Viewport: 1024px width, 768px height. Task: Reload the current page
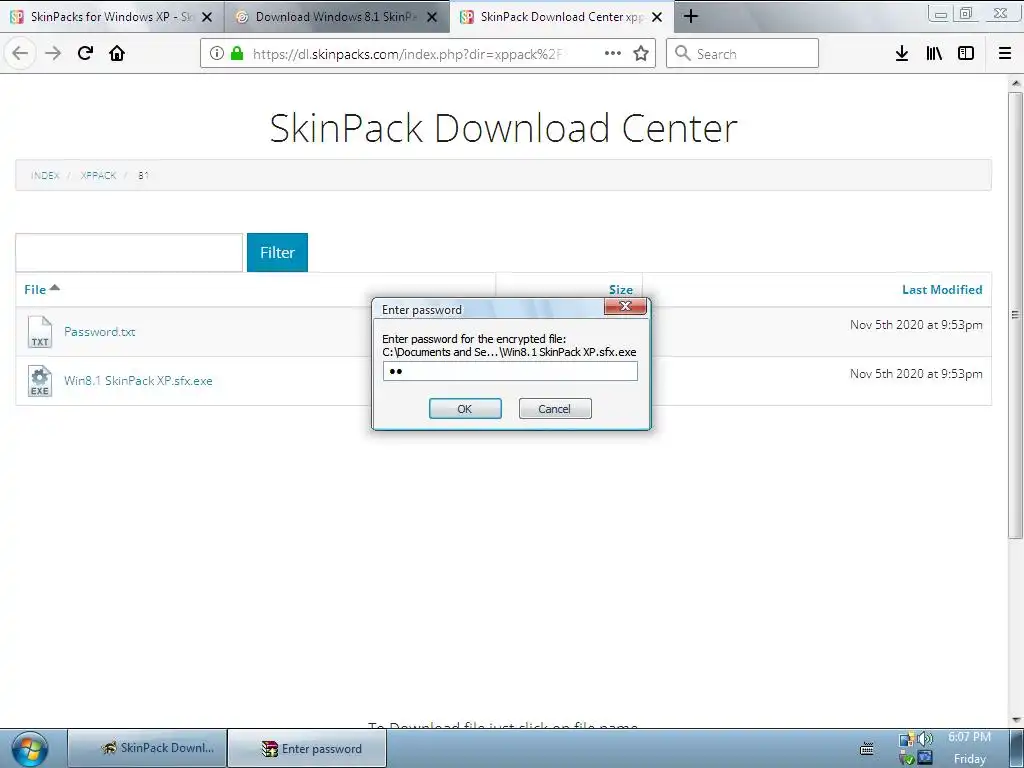click(85, 53)
